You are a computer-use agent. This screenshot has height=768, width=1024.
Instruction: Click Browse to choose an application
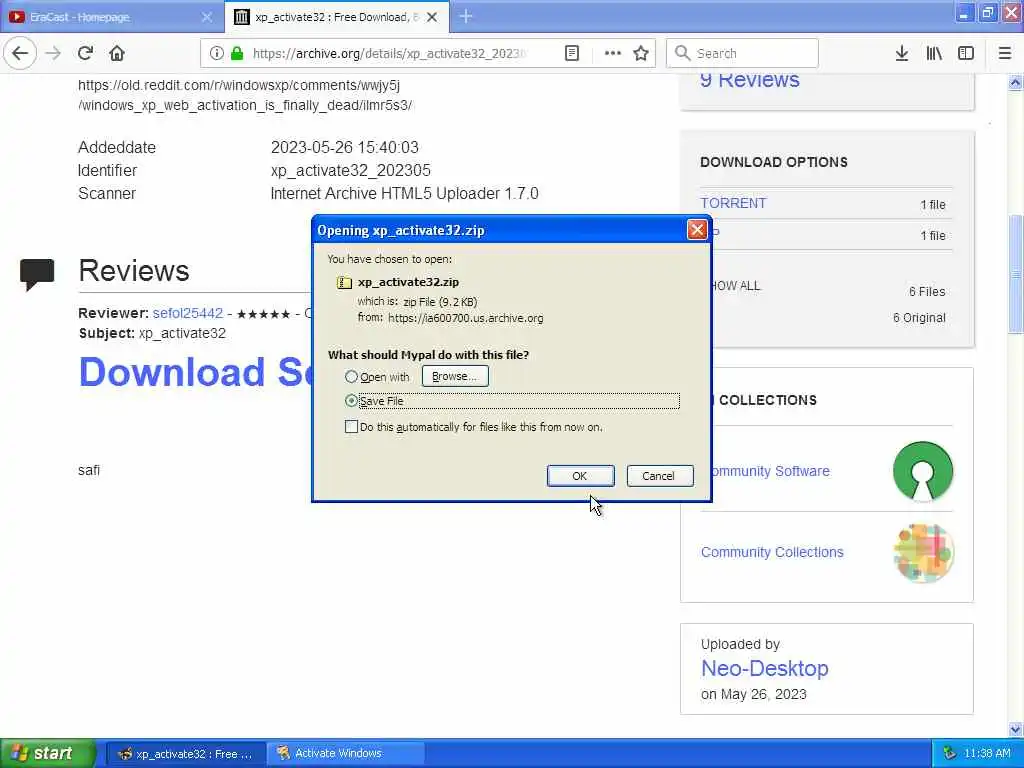click(x=455, y=376)
